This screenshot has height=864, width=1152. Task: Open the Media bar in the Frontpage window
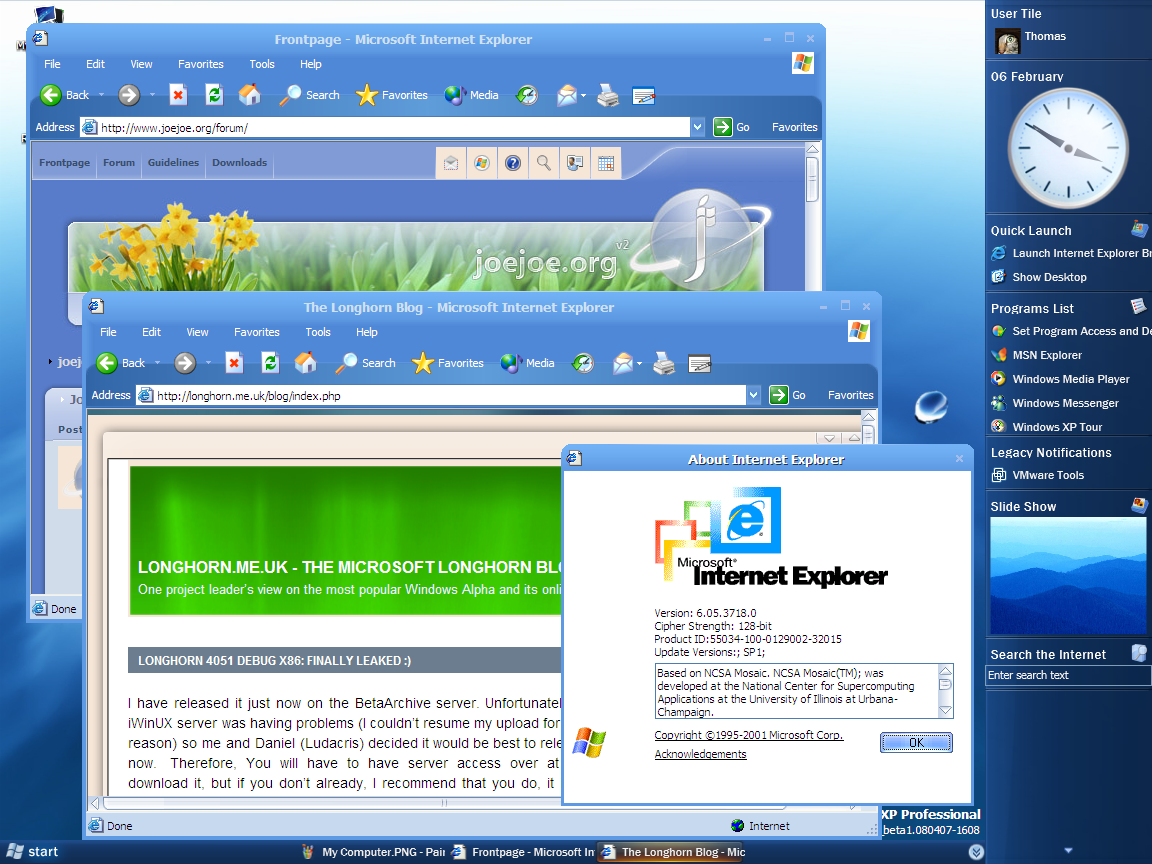472,95
